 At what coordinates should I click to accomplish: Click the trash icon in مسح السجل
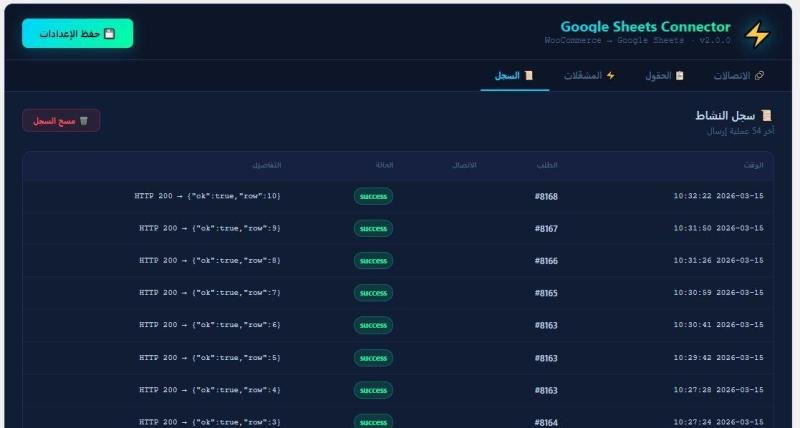pyautogui.click(x=84, y=121)
